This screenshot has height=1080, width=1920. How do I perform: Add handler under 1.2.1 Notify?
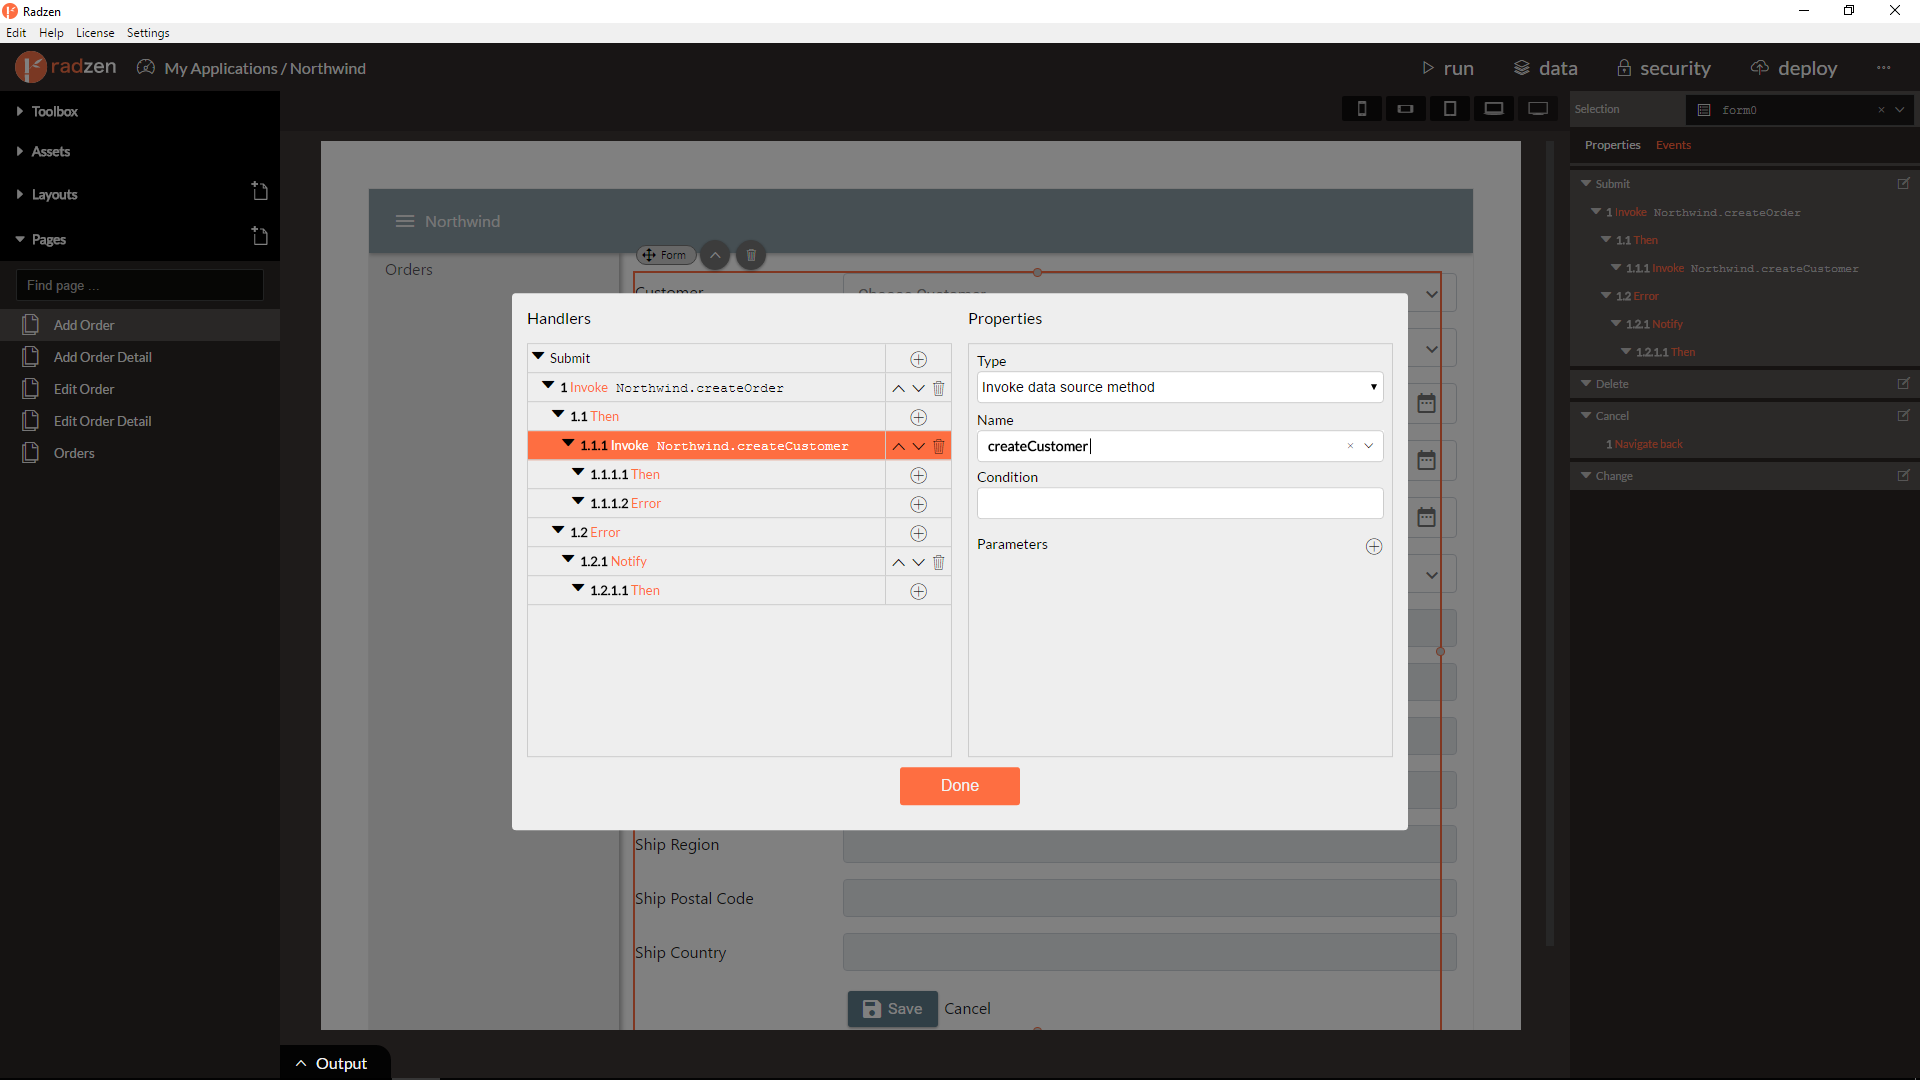coord(918,591)
